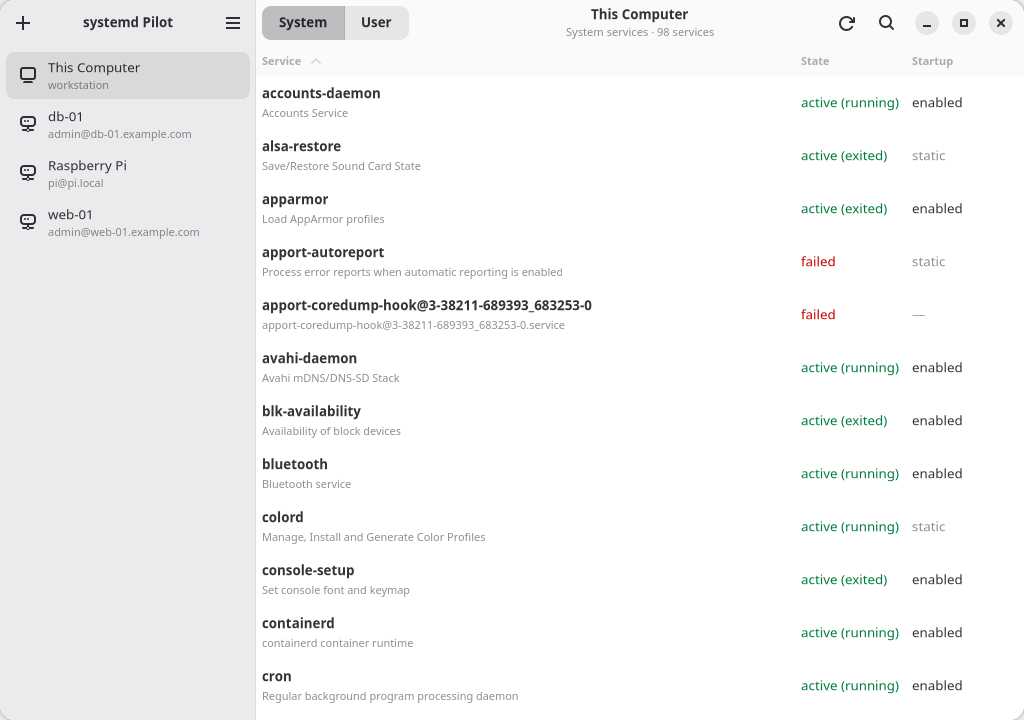Viewport: 1024px width, 720px height.
Task: Click active (running) state of cron
Action: point(850,686)
